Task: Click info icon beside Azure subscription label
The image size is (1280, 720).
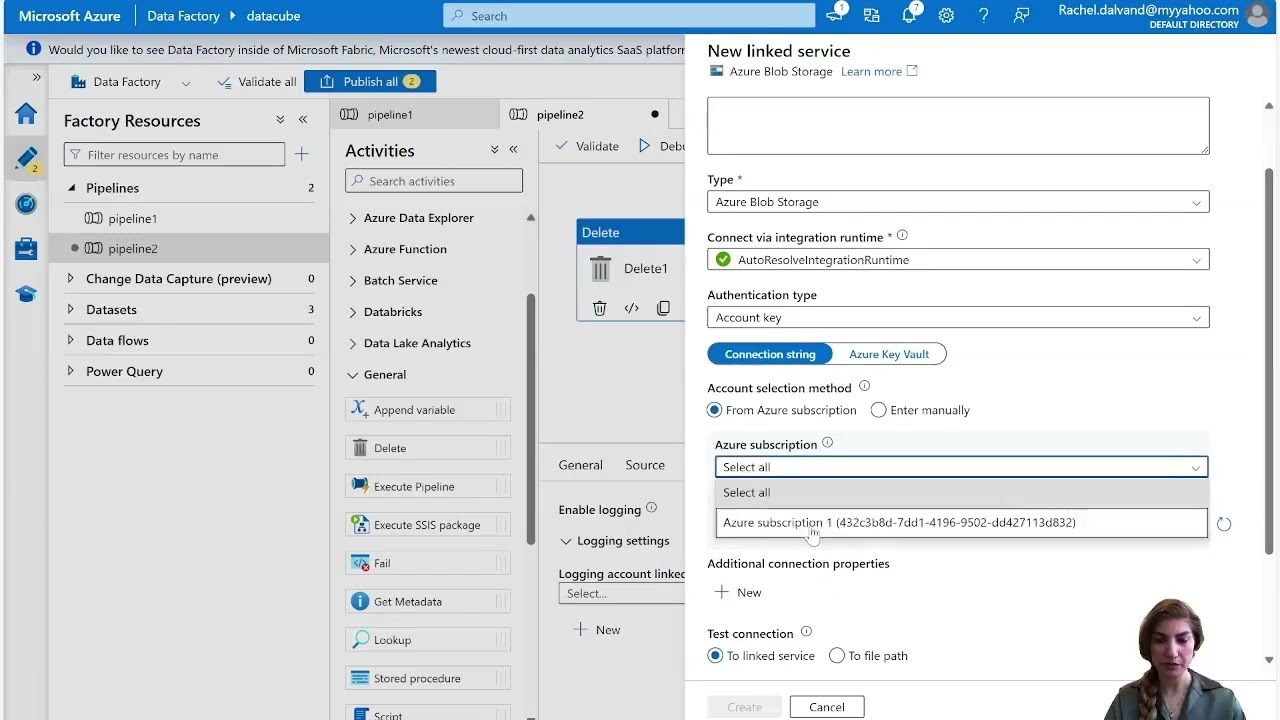Action: tap(827, 443)
